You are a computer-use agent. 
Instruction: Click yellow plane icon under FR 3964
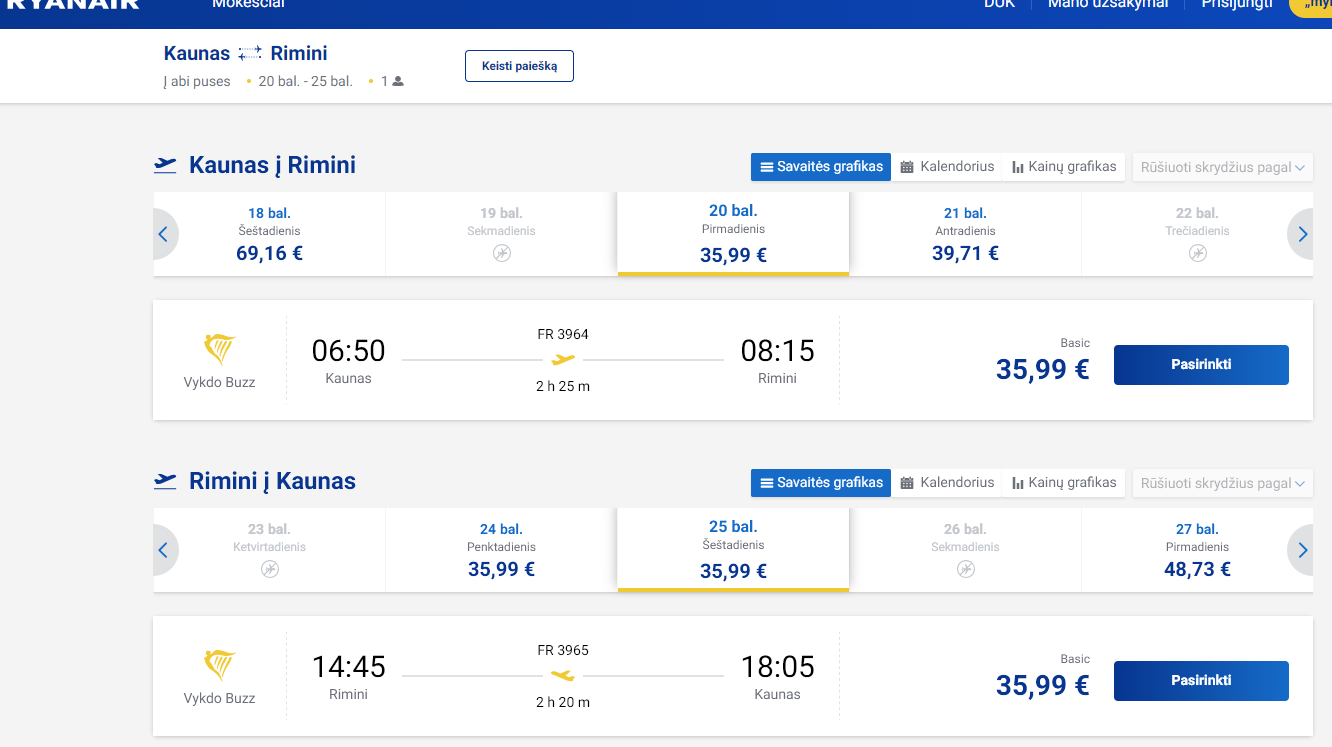click(x=563, y=359)
